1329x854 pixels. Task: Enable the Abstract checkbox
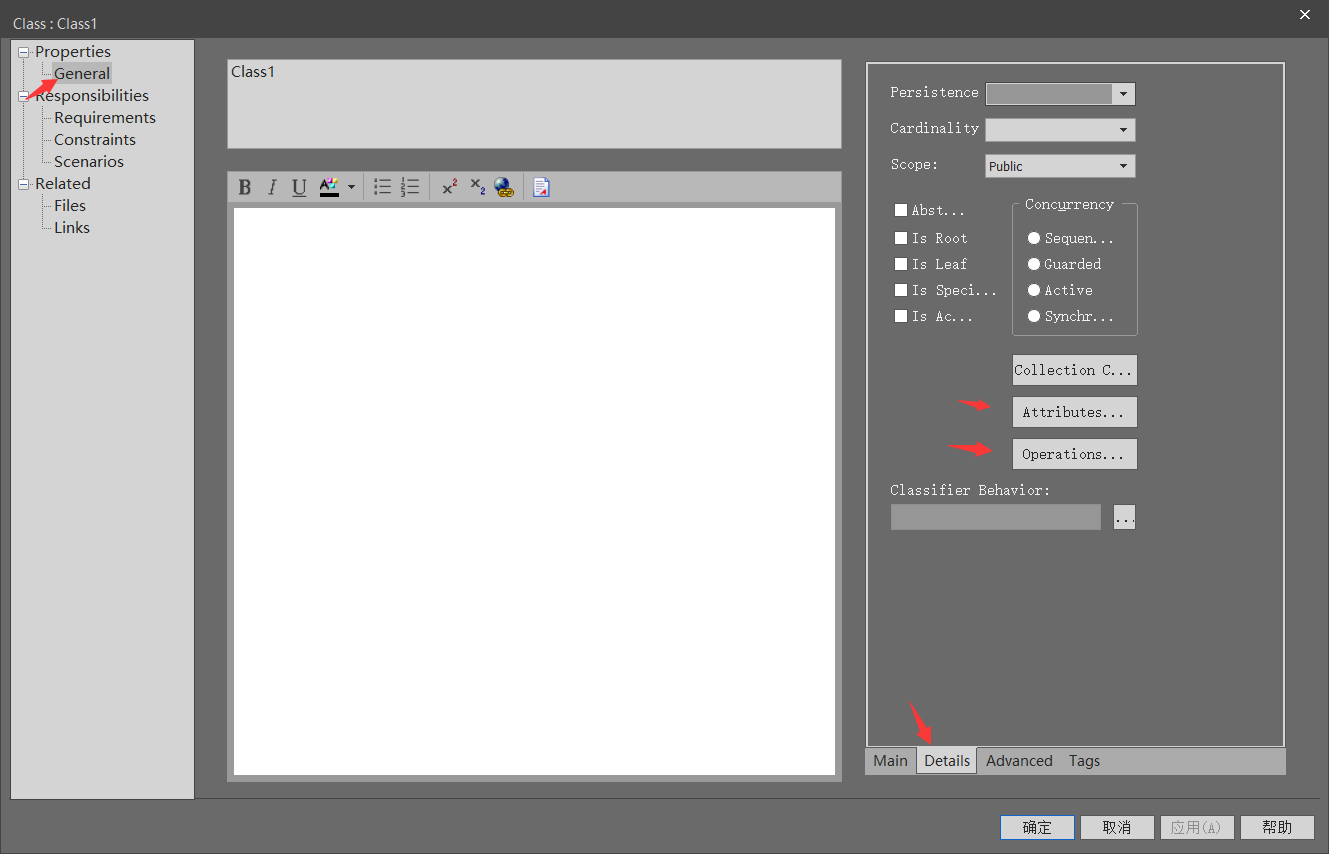(900, 210)
